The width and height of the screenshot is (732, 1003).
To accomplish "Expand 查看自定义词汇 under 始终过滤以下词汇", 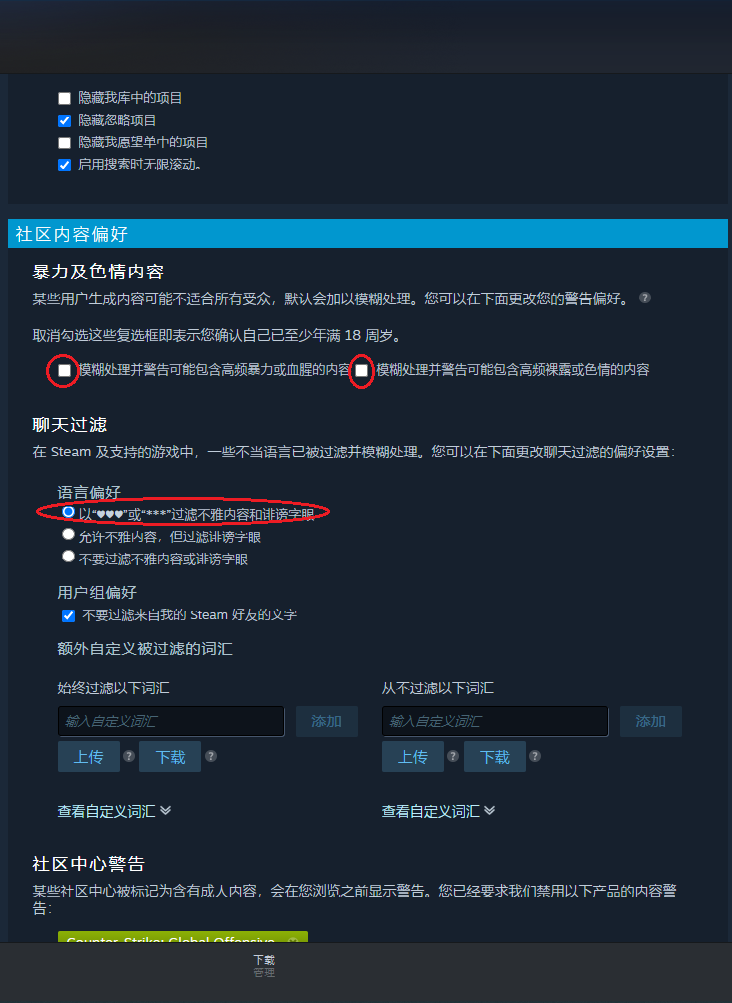I will 115,811.
